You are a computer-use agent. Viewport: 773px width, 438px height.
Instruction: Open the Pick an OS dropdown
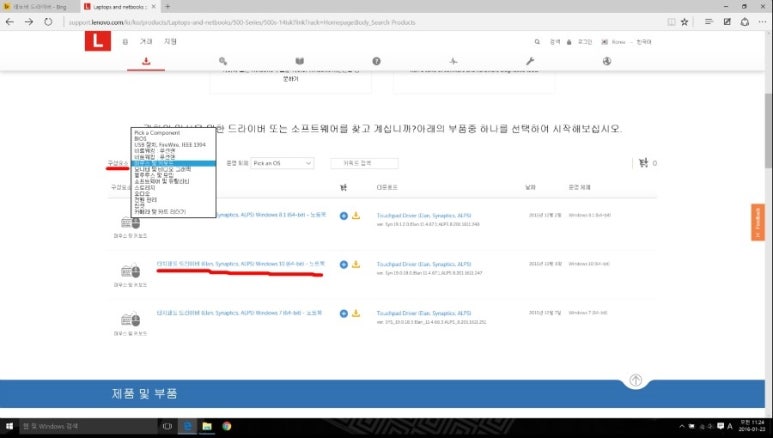282,163
